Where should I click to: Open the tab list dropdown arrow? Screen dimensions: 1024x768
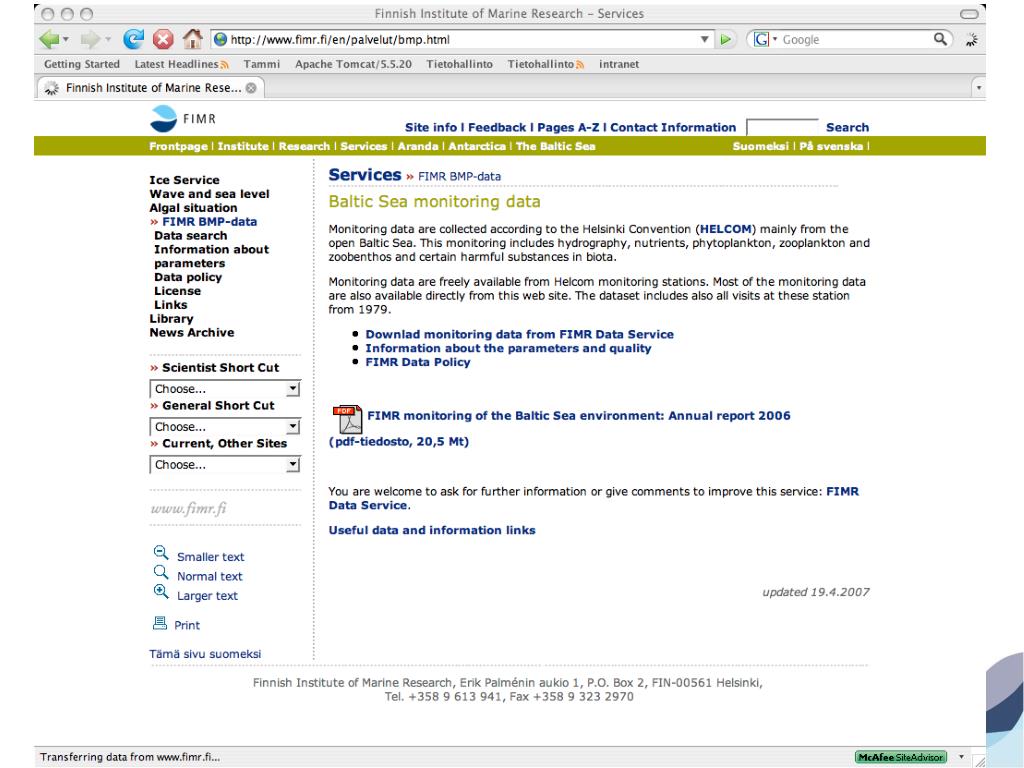coord(978,88)
